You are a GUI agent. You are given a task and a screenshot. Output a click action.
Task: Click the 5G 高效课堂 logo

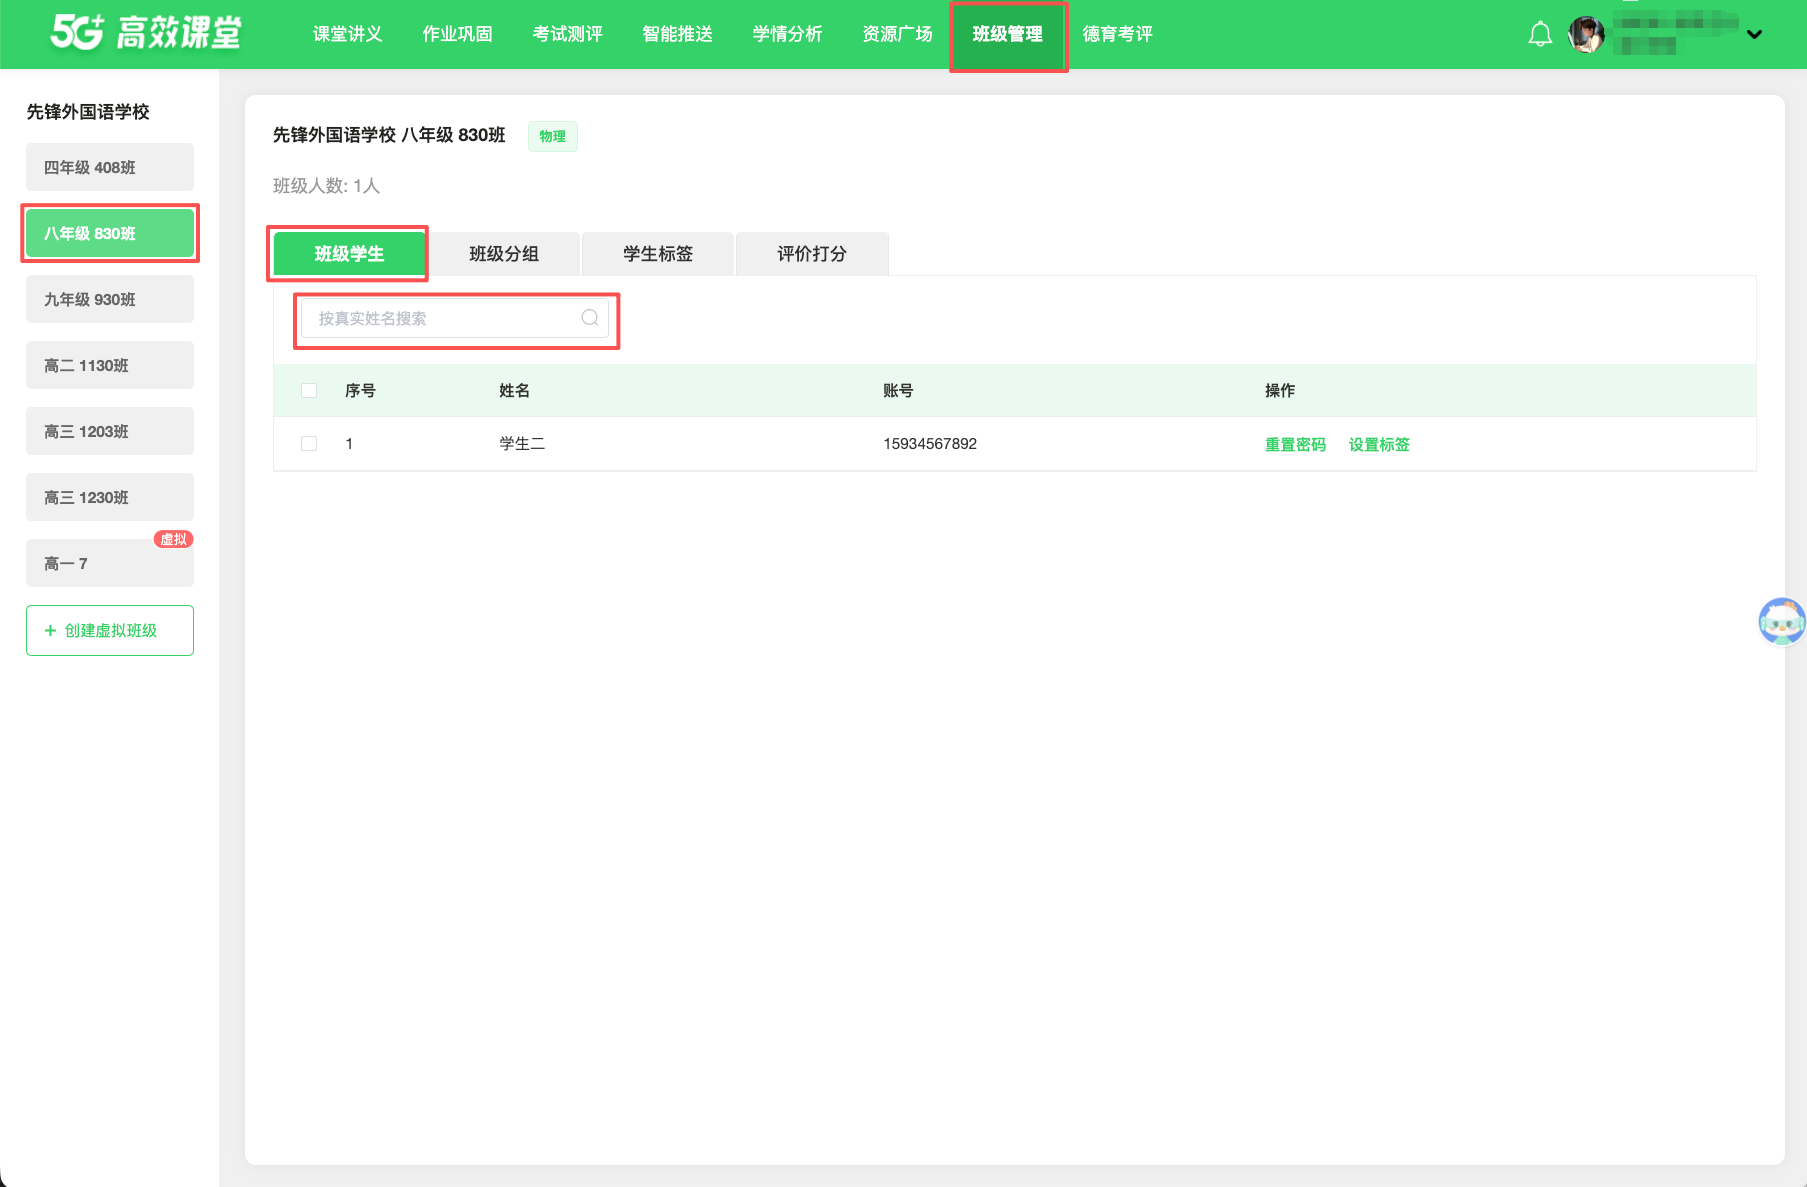pyautogui.click(x=146, y=33)
